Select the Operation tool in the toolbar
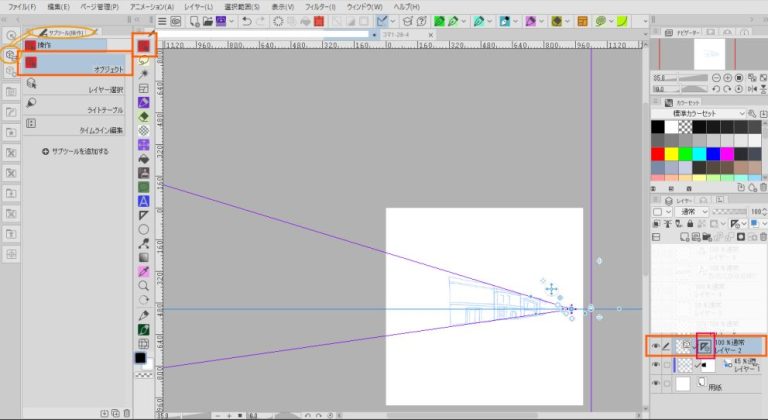This screenshot has height=420, width=768. (144, 46)
